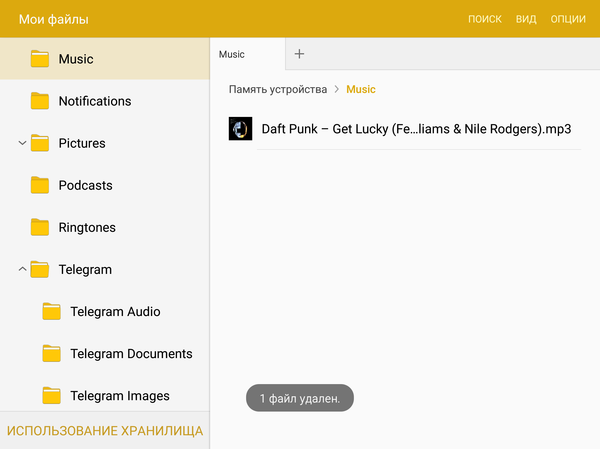
Task: Click the Telegram folder icon
Action: [x=39, y=269]
